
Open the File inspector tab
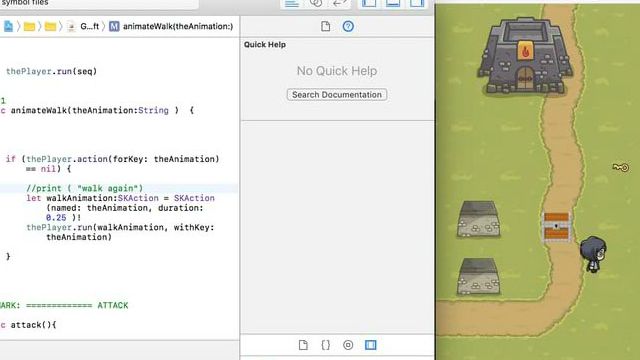tap(325, 27)
